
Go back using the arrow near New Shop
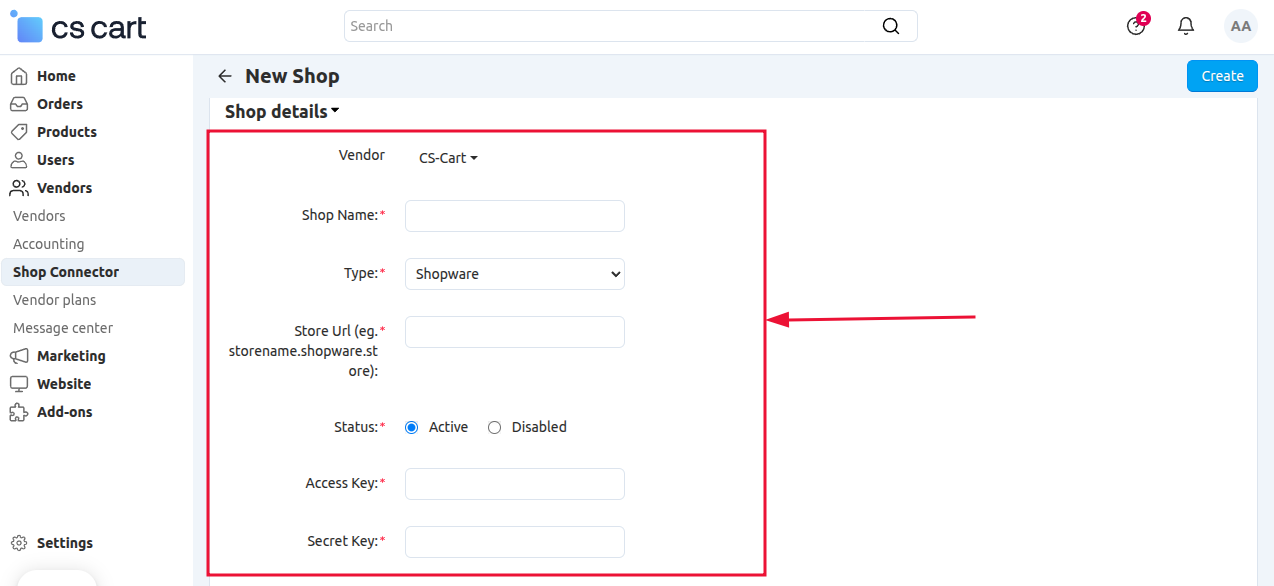click(x=224, y=75)
